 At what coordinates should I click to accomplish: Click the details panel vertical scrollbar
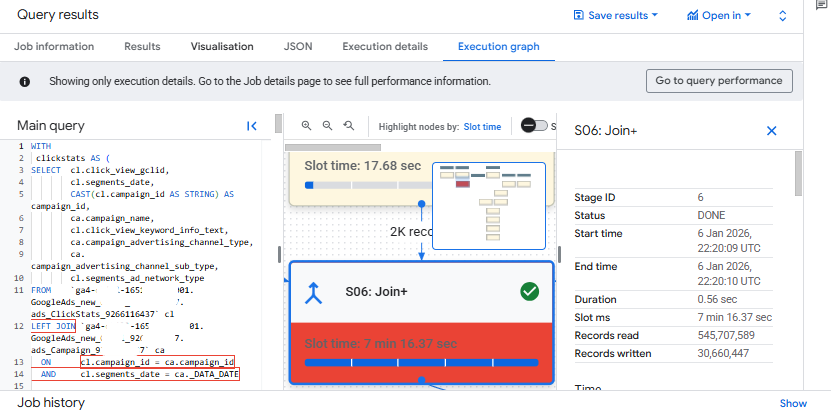pyautogui.click(x=798, y=173)
